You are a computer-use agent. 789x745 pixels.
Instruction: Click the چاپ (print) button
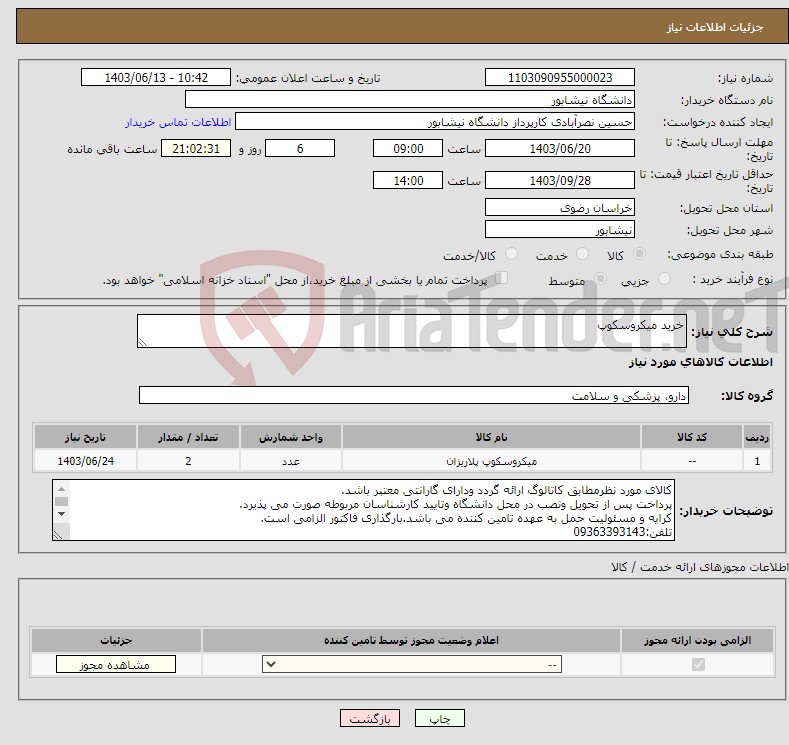pos(439,718)
